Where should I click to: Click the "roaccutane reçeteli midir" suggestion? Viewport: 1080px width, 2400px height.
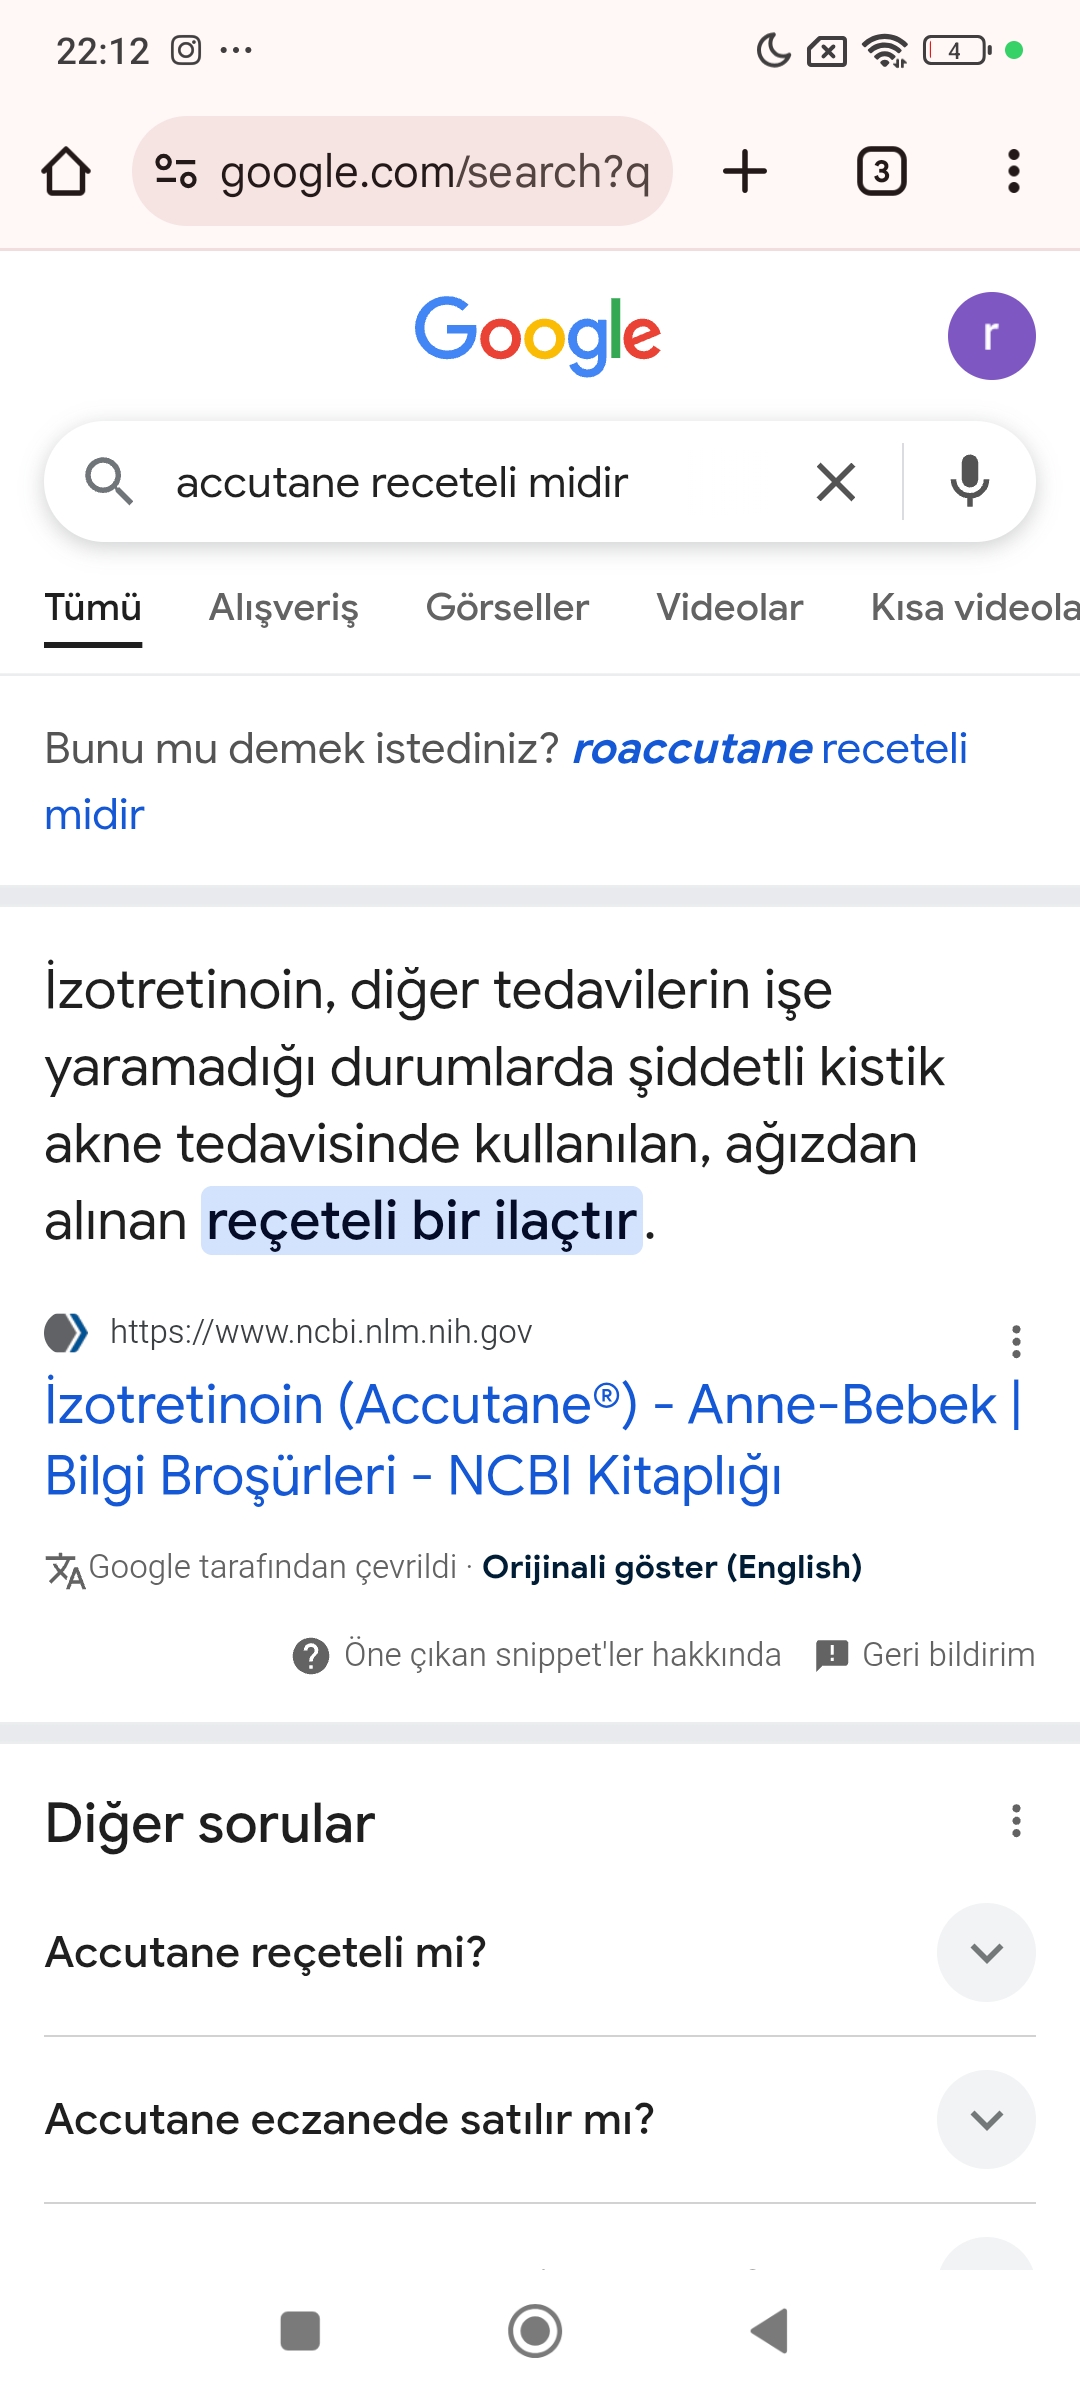coord(768,750)
